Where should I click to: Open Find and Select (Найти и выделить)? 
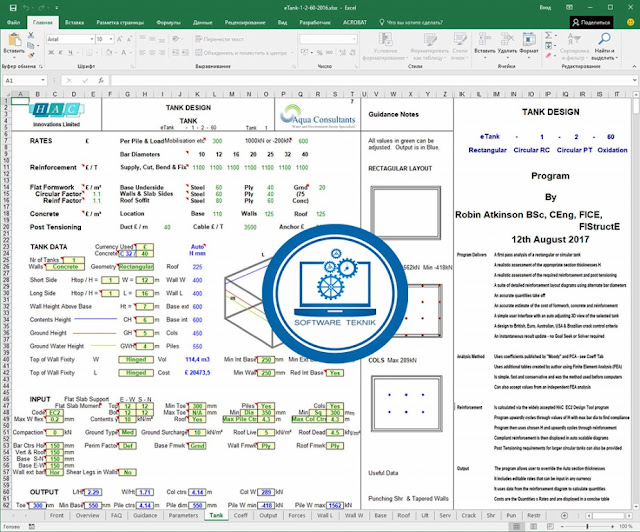(604, 46)
